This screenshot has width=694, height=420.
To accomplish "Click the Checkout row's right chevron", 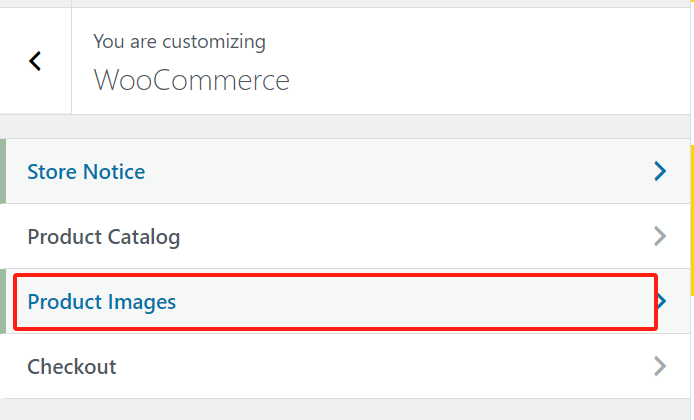I will 659,366.
